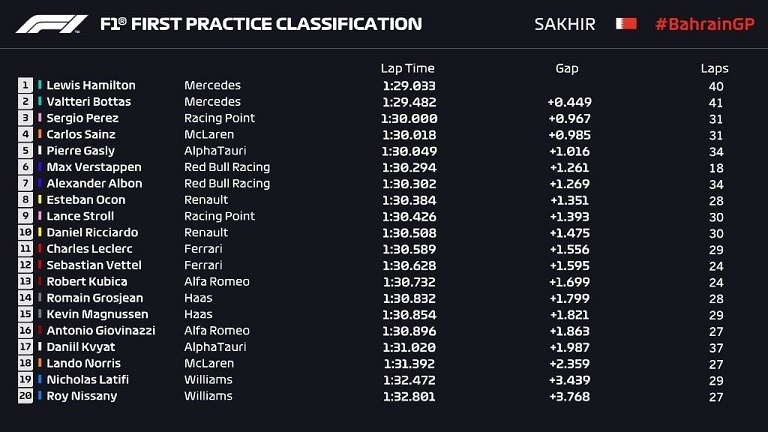Image resolution: width=768 pixels, height=432 pixels.
Task: Click the Mercedes team color bar for Hamilton
Action: (x=40, y=85)
